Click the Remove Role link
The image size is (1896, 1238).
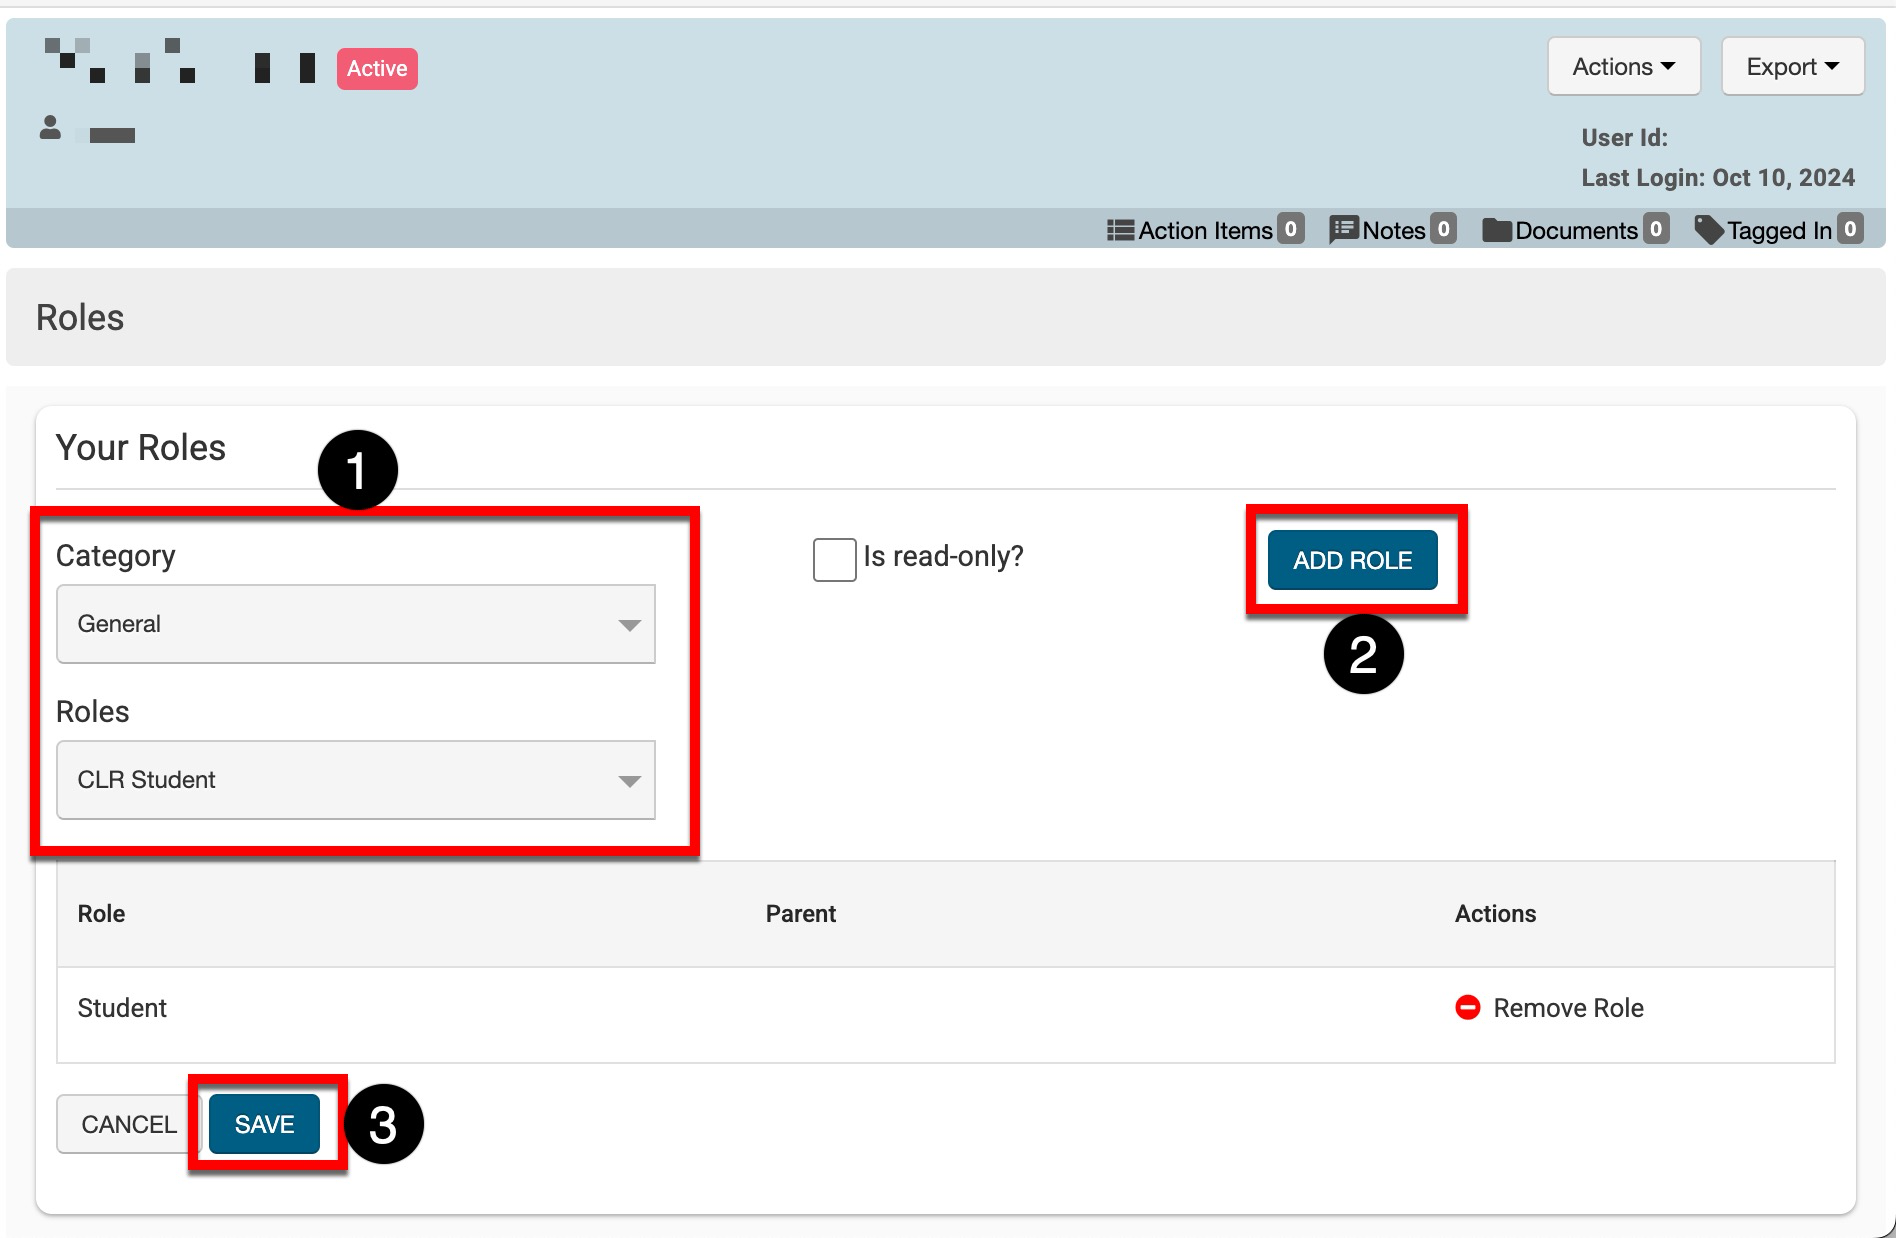[x=1567, y=1008]
